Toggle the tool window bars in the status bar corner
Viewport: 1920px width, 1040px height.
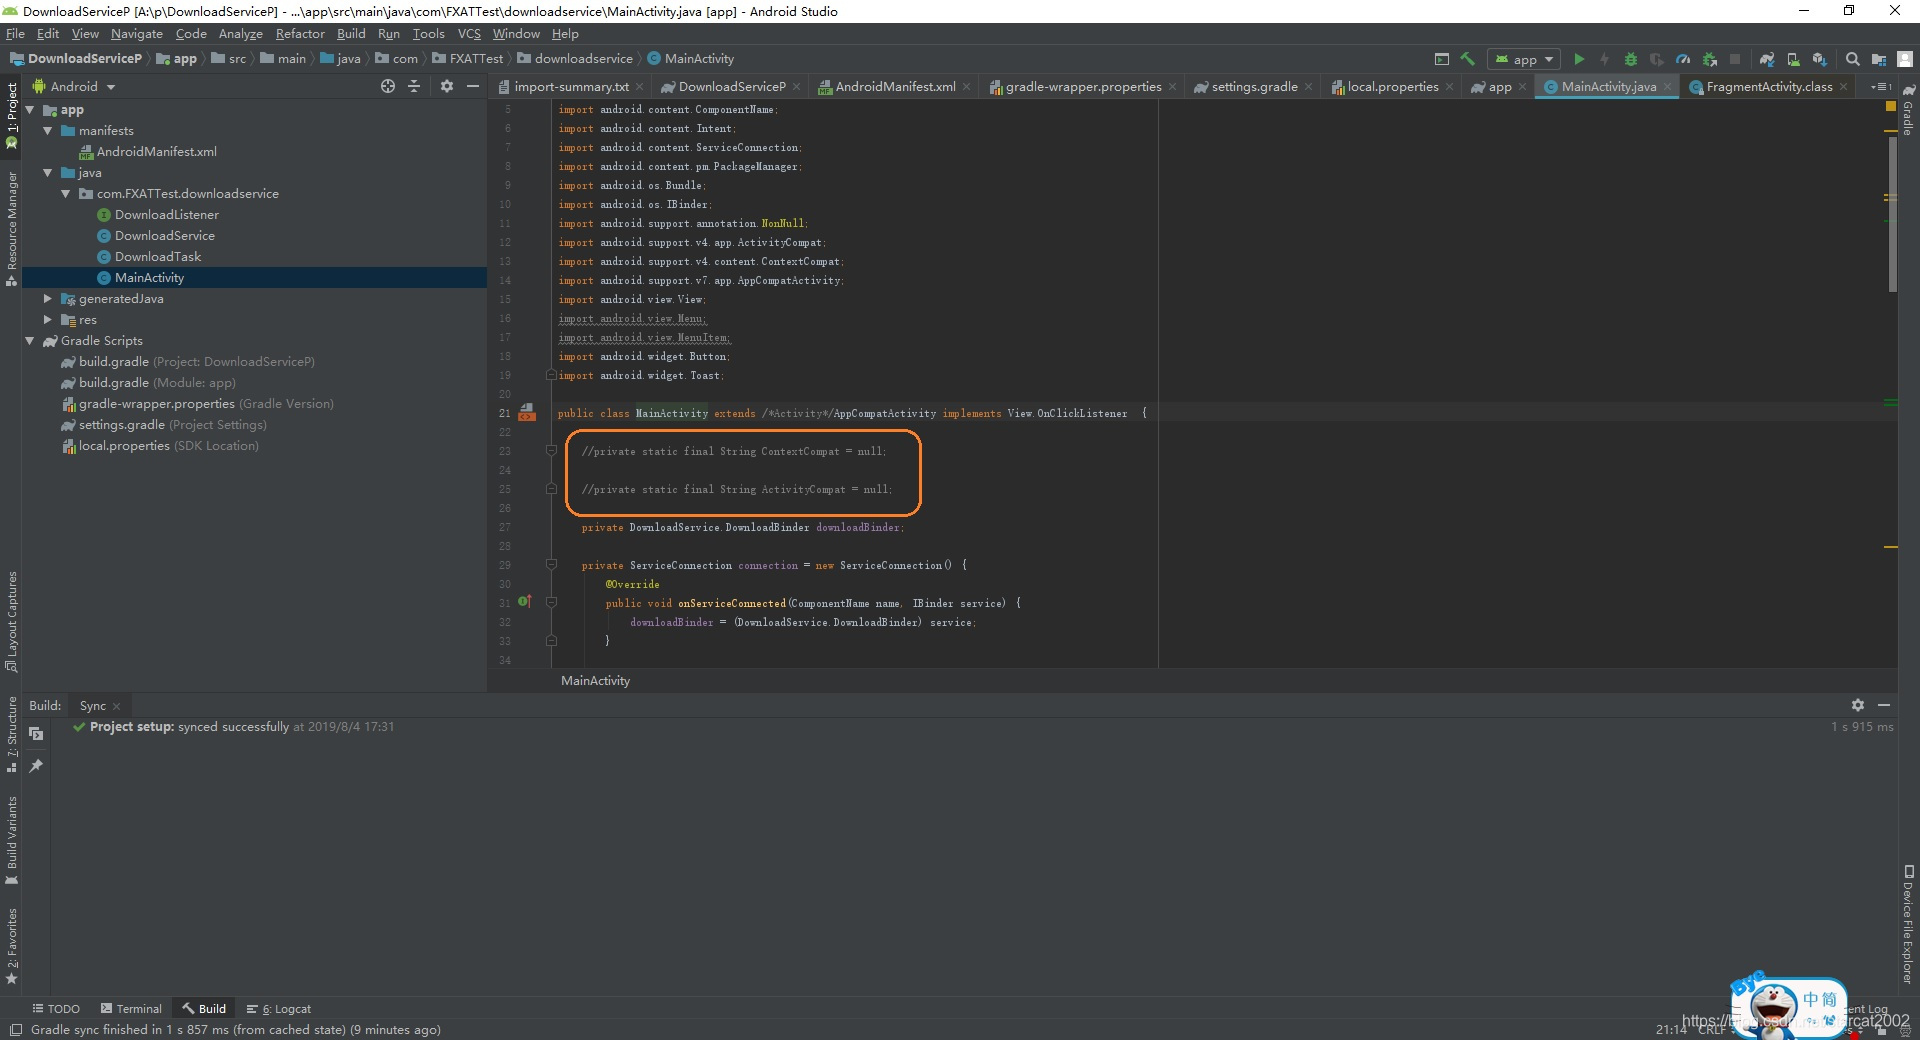click(x=15, y=1030)
